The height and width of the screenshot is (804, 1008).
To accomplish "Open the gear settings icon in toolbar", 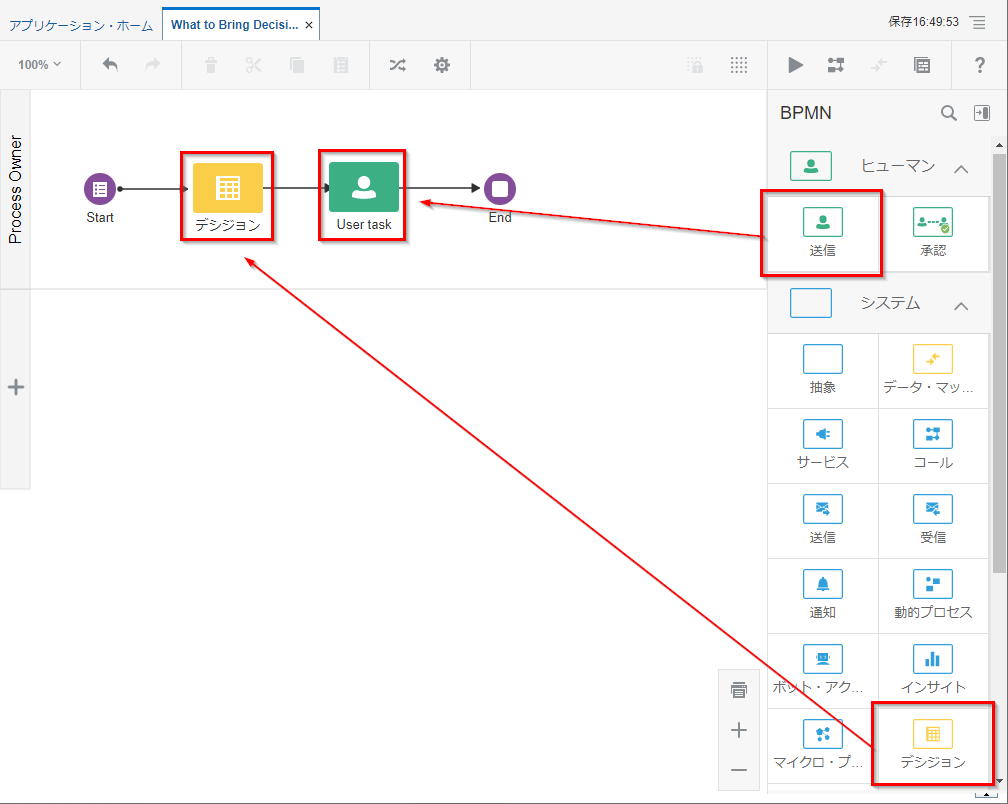I will click(441, 65).
